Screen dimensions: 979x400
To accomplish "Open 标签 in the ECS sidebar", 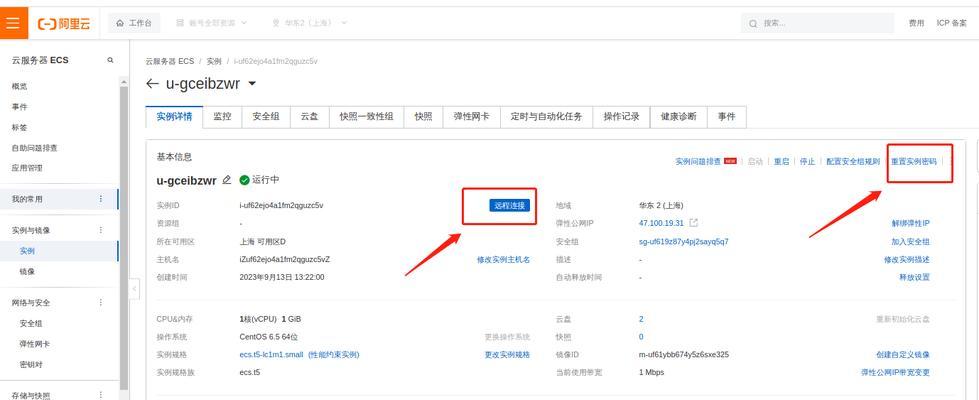I will coord(19,127).
